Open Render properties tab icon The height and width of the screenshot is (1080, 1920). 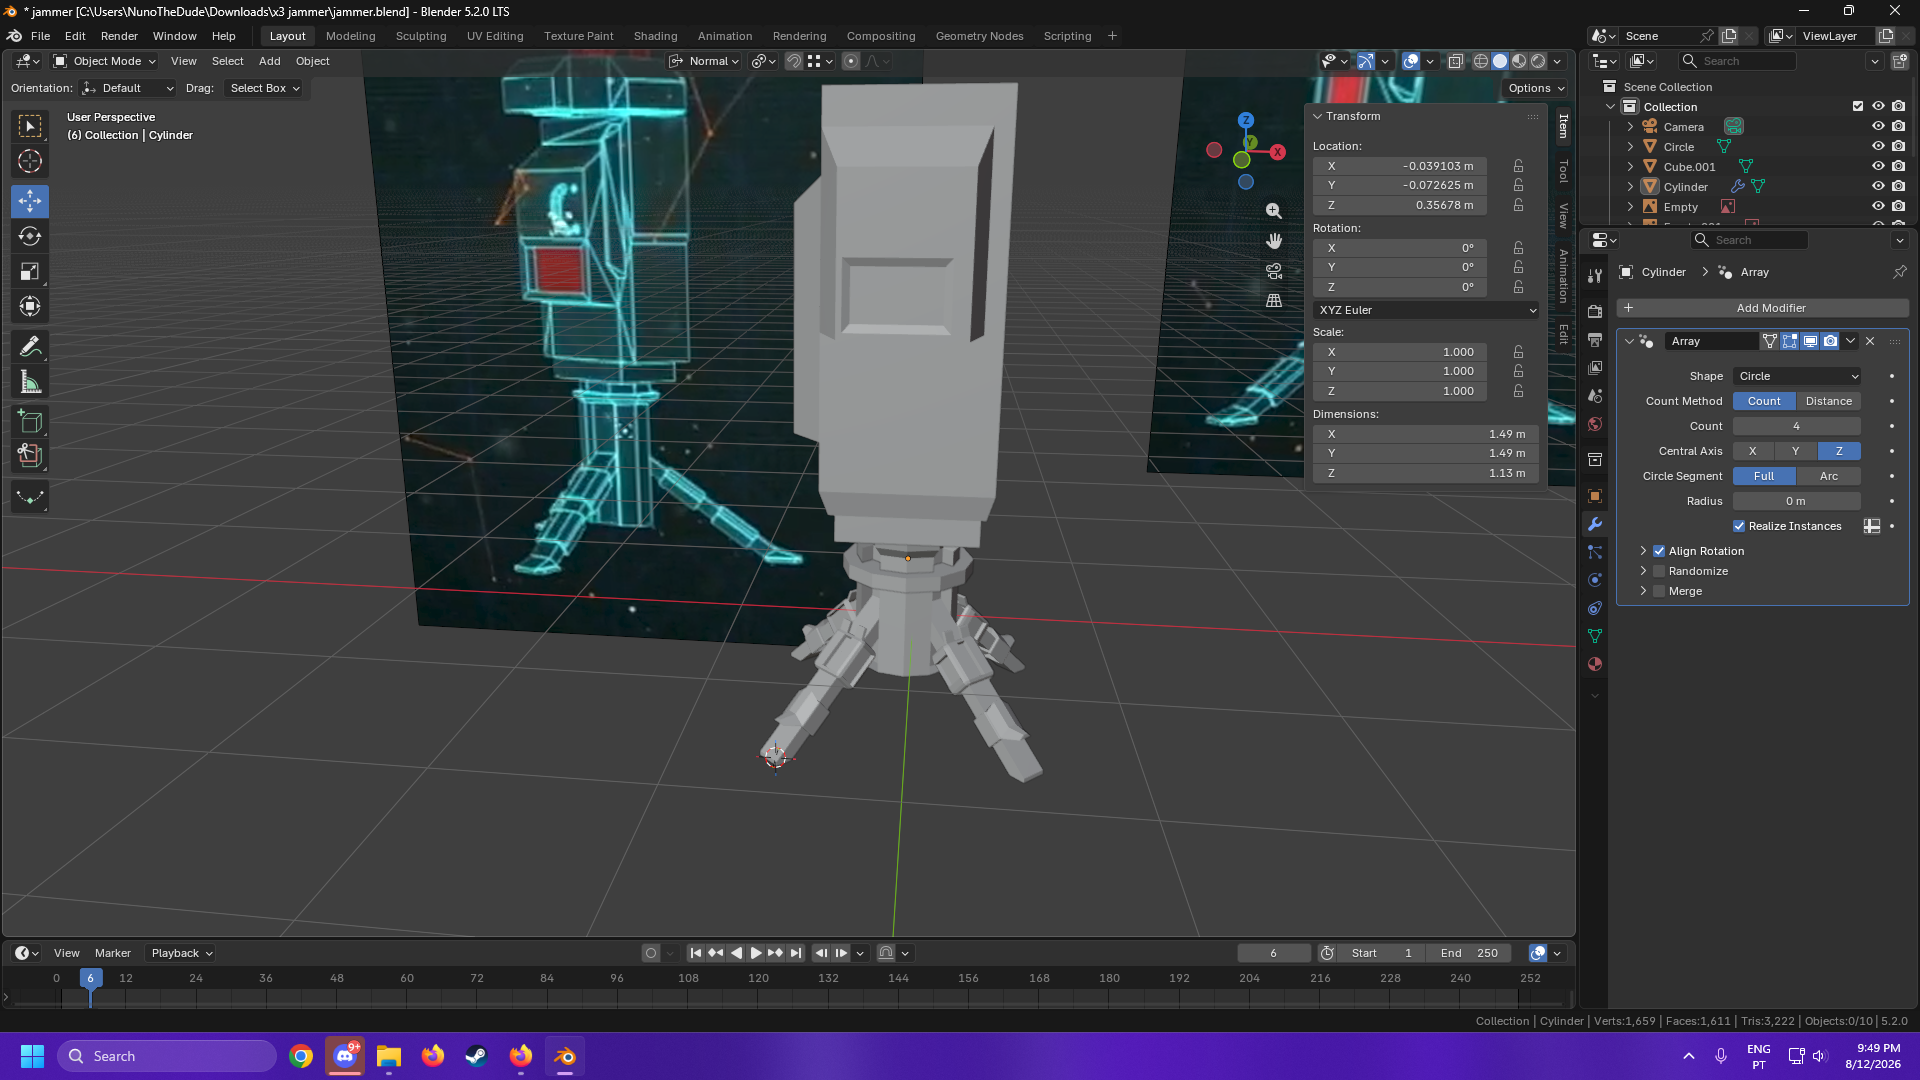pyautogui.click(x=1595, y=312)
